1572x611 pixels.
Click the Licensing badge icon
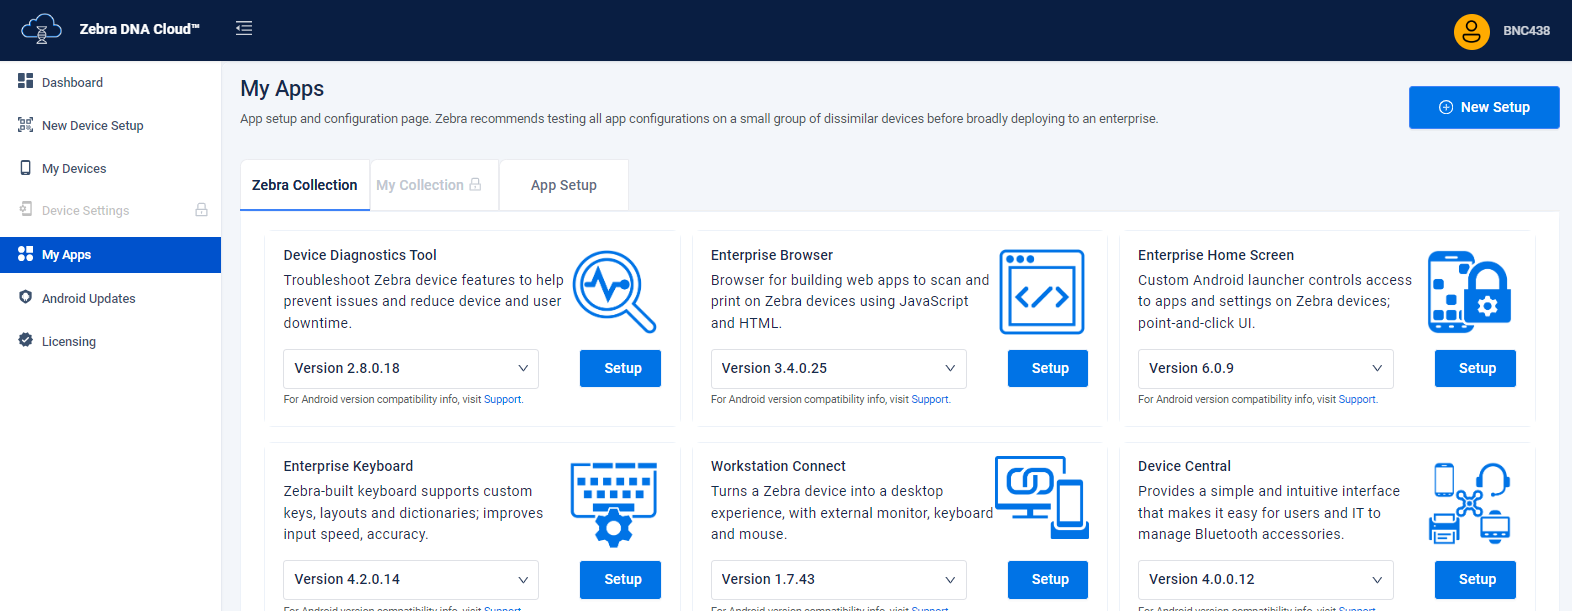coord(26,340)
